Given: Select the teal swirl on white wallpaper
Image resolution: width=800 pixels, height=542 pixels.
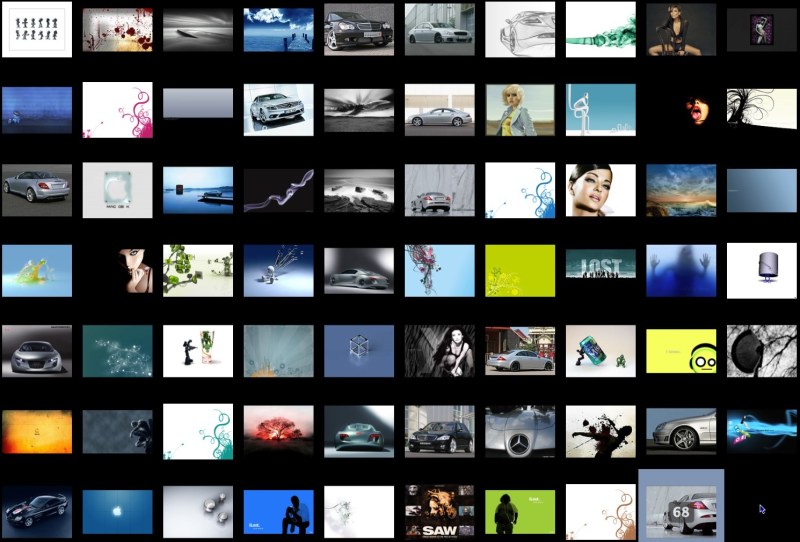Looking at the screenshot, I should coord(198,432).
